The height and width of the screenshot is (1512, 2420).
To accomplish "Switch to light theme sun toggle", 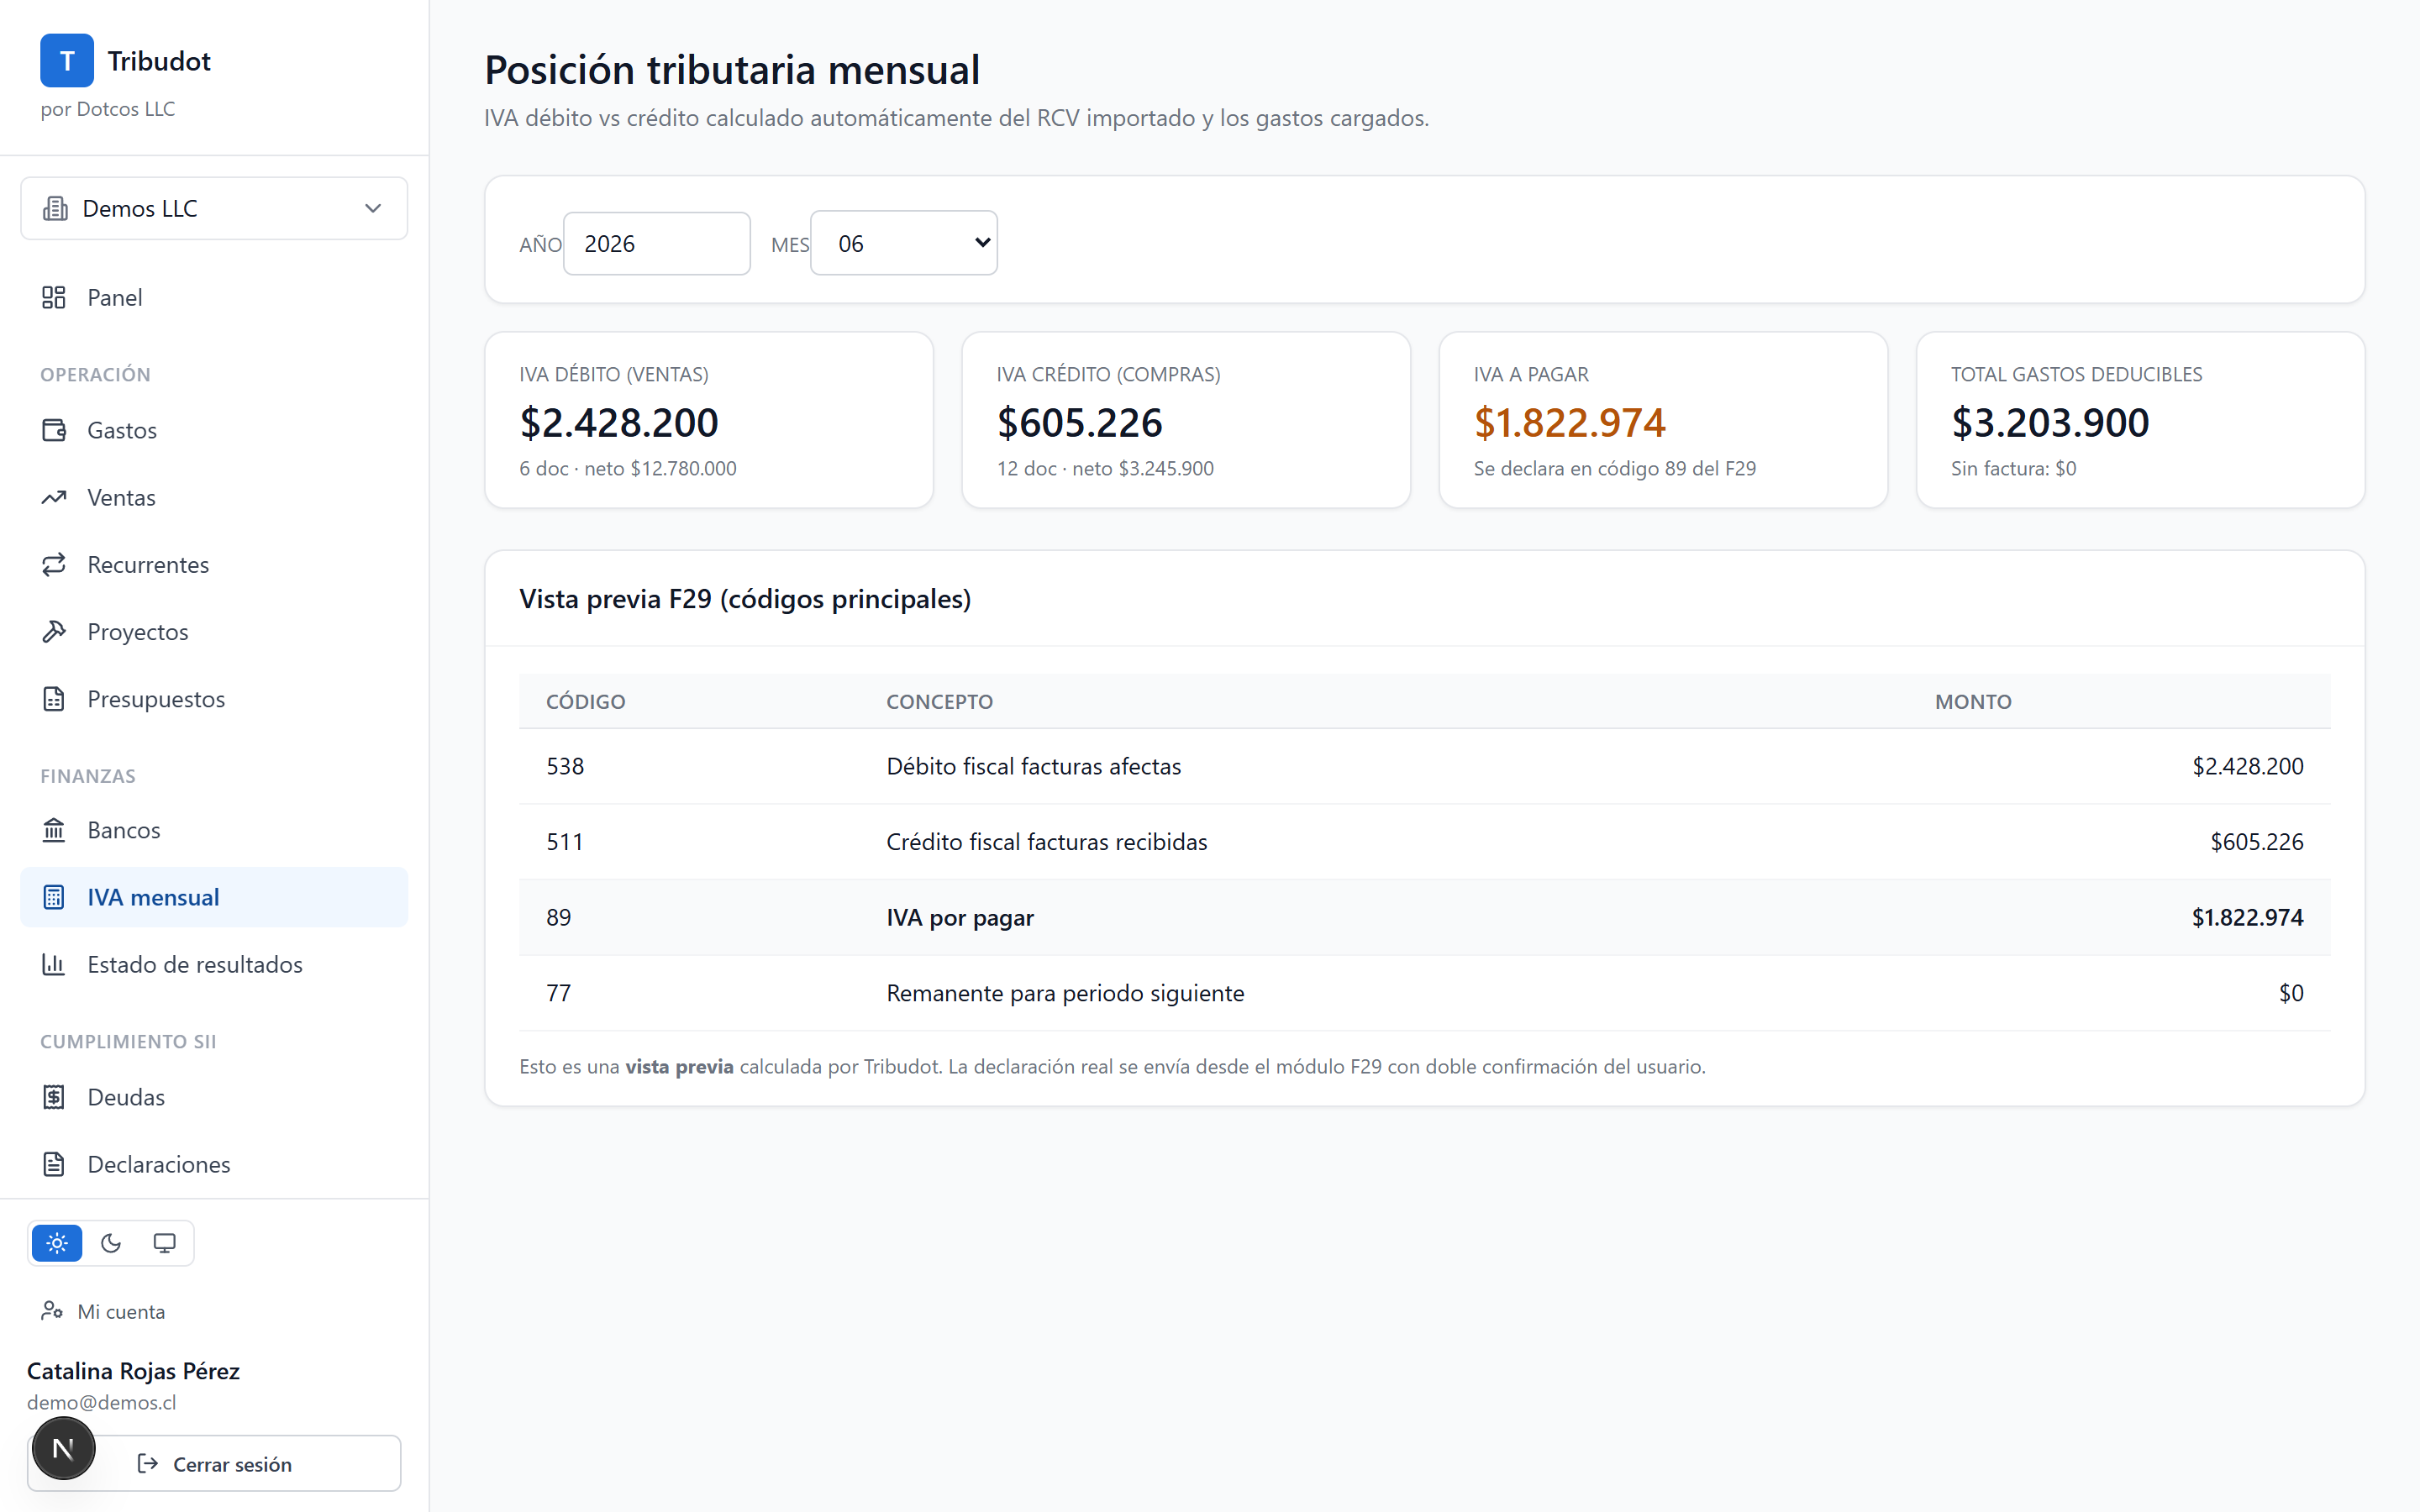I will [x=57, y=1243].
